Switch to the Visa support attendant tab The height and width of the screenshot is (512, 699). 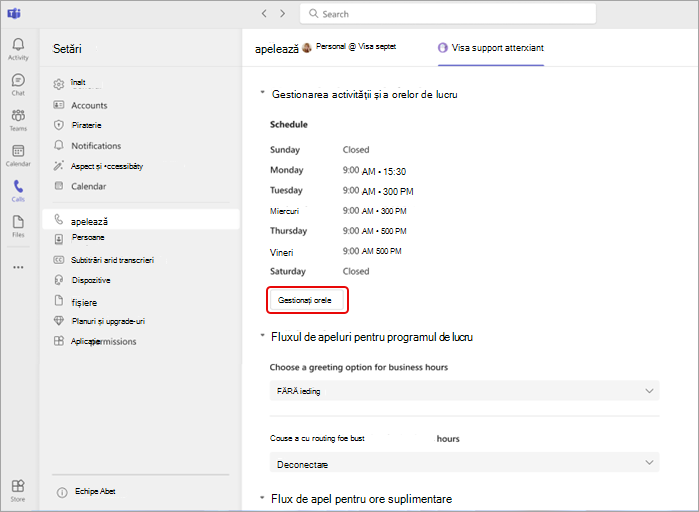pyautogui.click(x=491, y=48)
